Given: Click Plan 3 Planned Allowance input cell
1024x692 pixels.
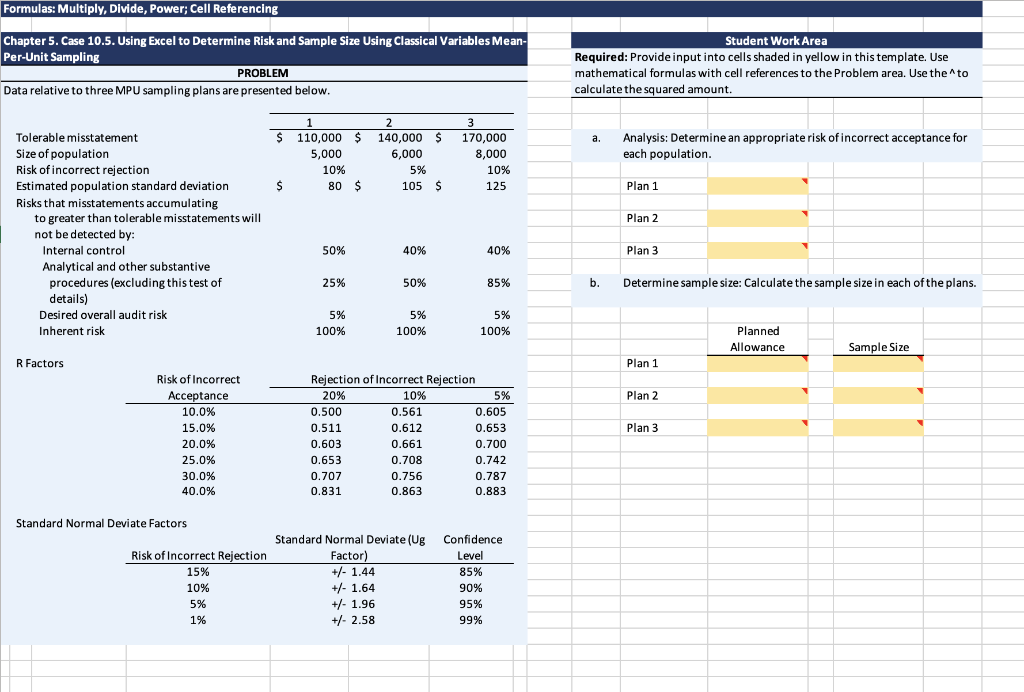Looking at the screenshot, I should click(x=757, y=427).
